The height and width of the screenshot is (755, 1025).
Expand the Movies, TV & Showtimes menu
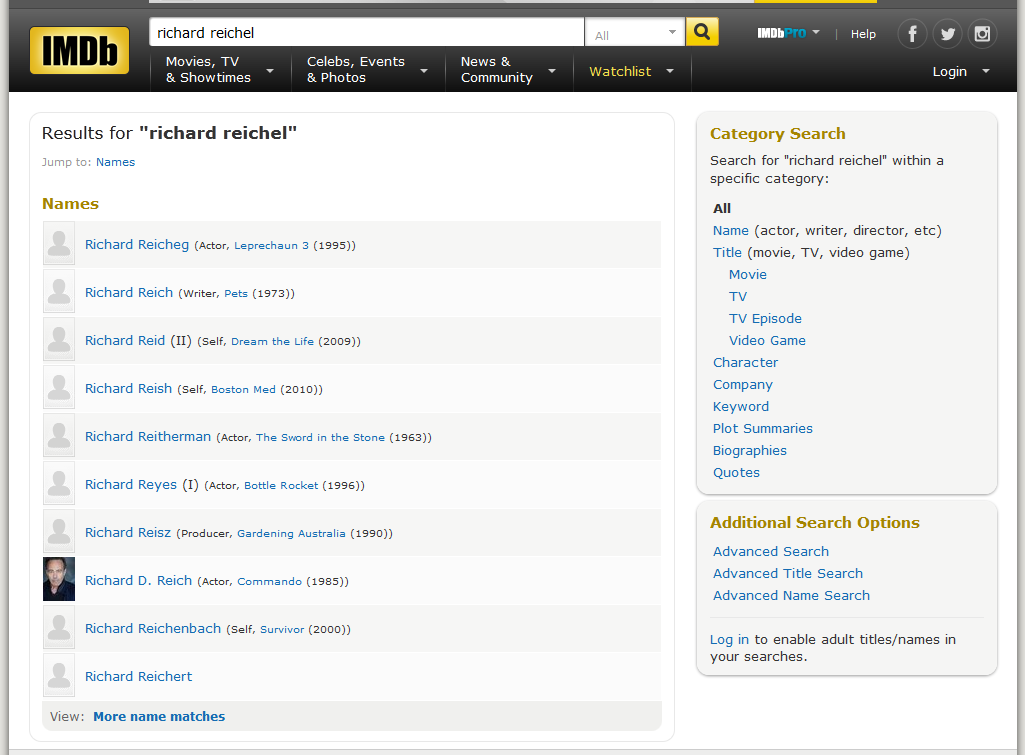pyautogui.click(x=220, y=70)
